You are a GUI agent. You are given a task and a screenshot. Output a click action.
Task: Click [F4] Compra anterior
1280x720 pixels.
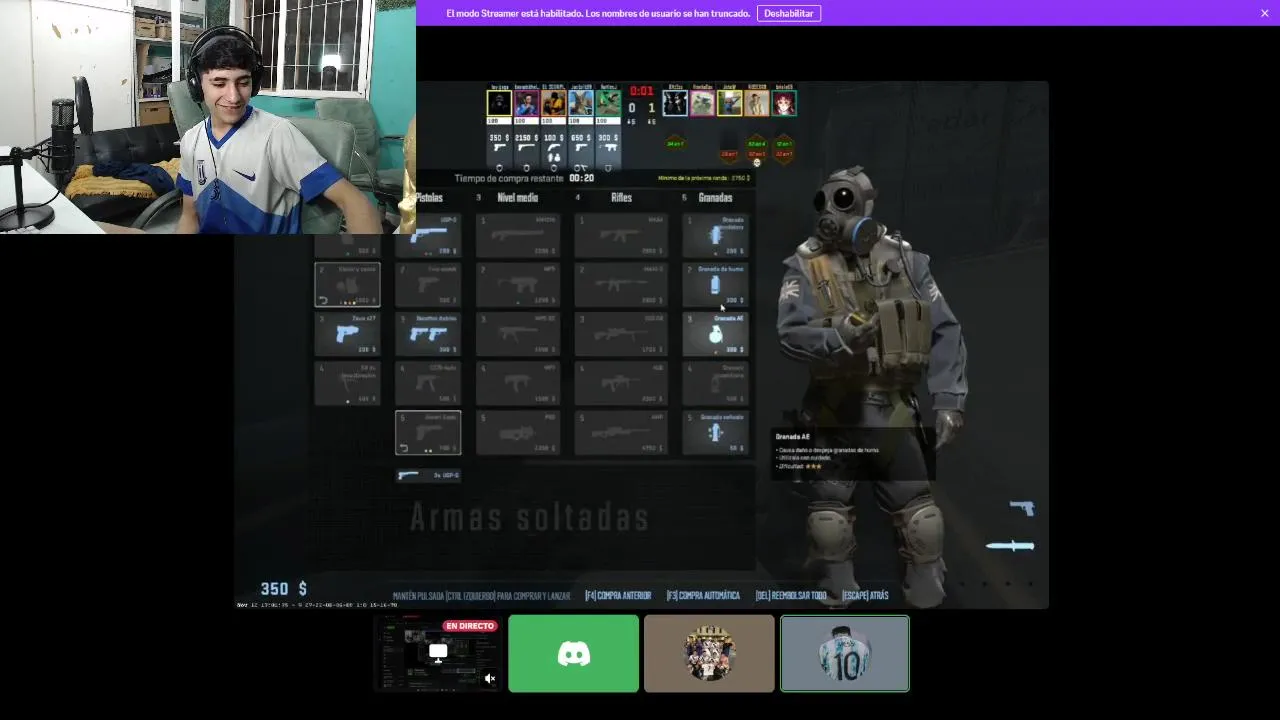(618, 596)
